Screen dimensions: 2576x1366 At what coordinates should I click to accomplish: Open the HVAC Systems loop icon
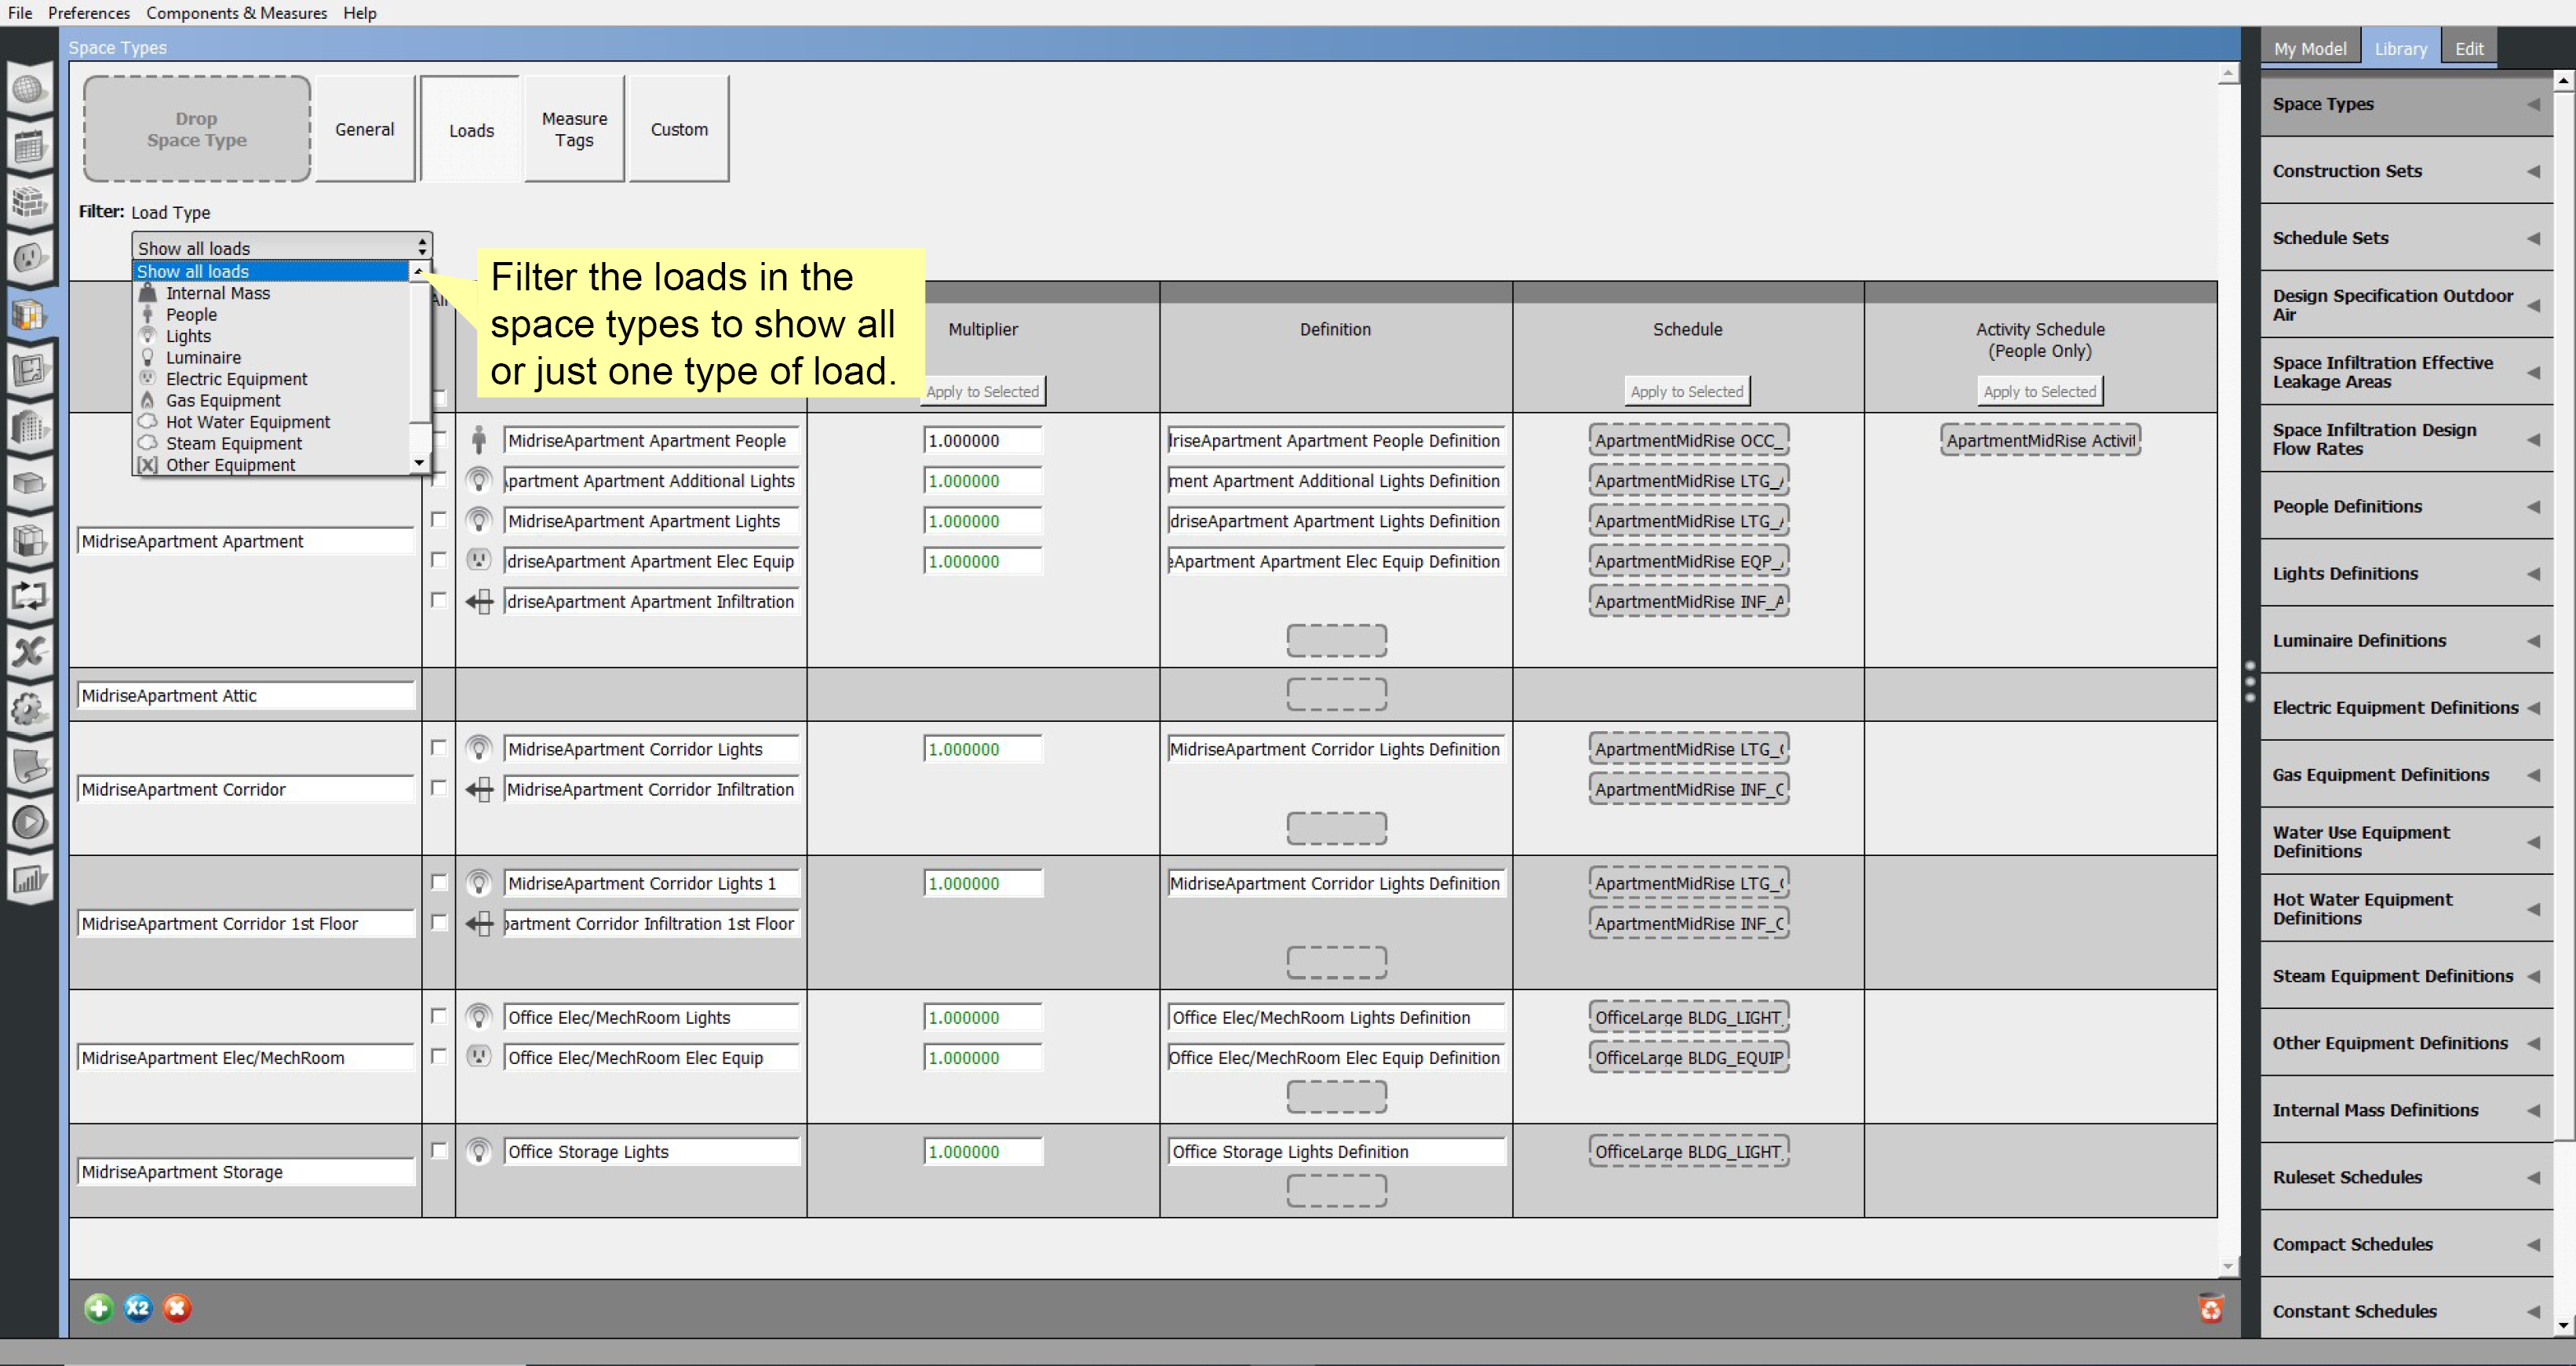click(29, 597)
